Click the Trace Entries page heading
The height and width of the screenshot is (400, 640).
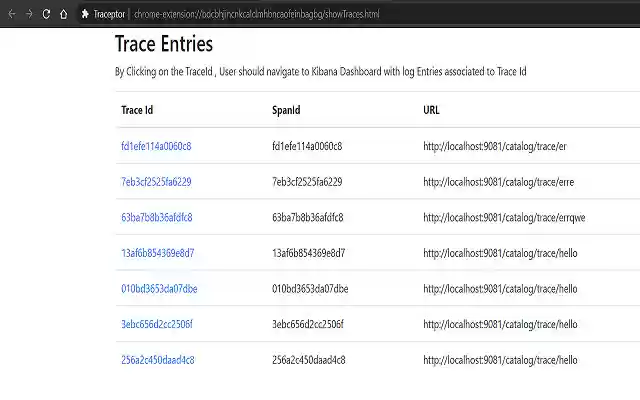tap(163, 44)
